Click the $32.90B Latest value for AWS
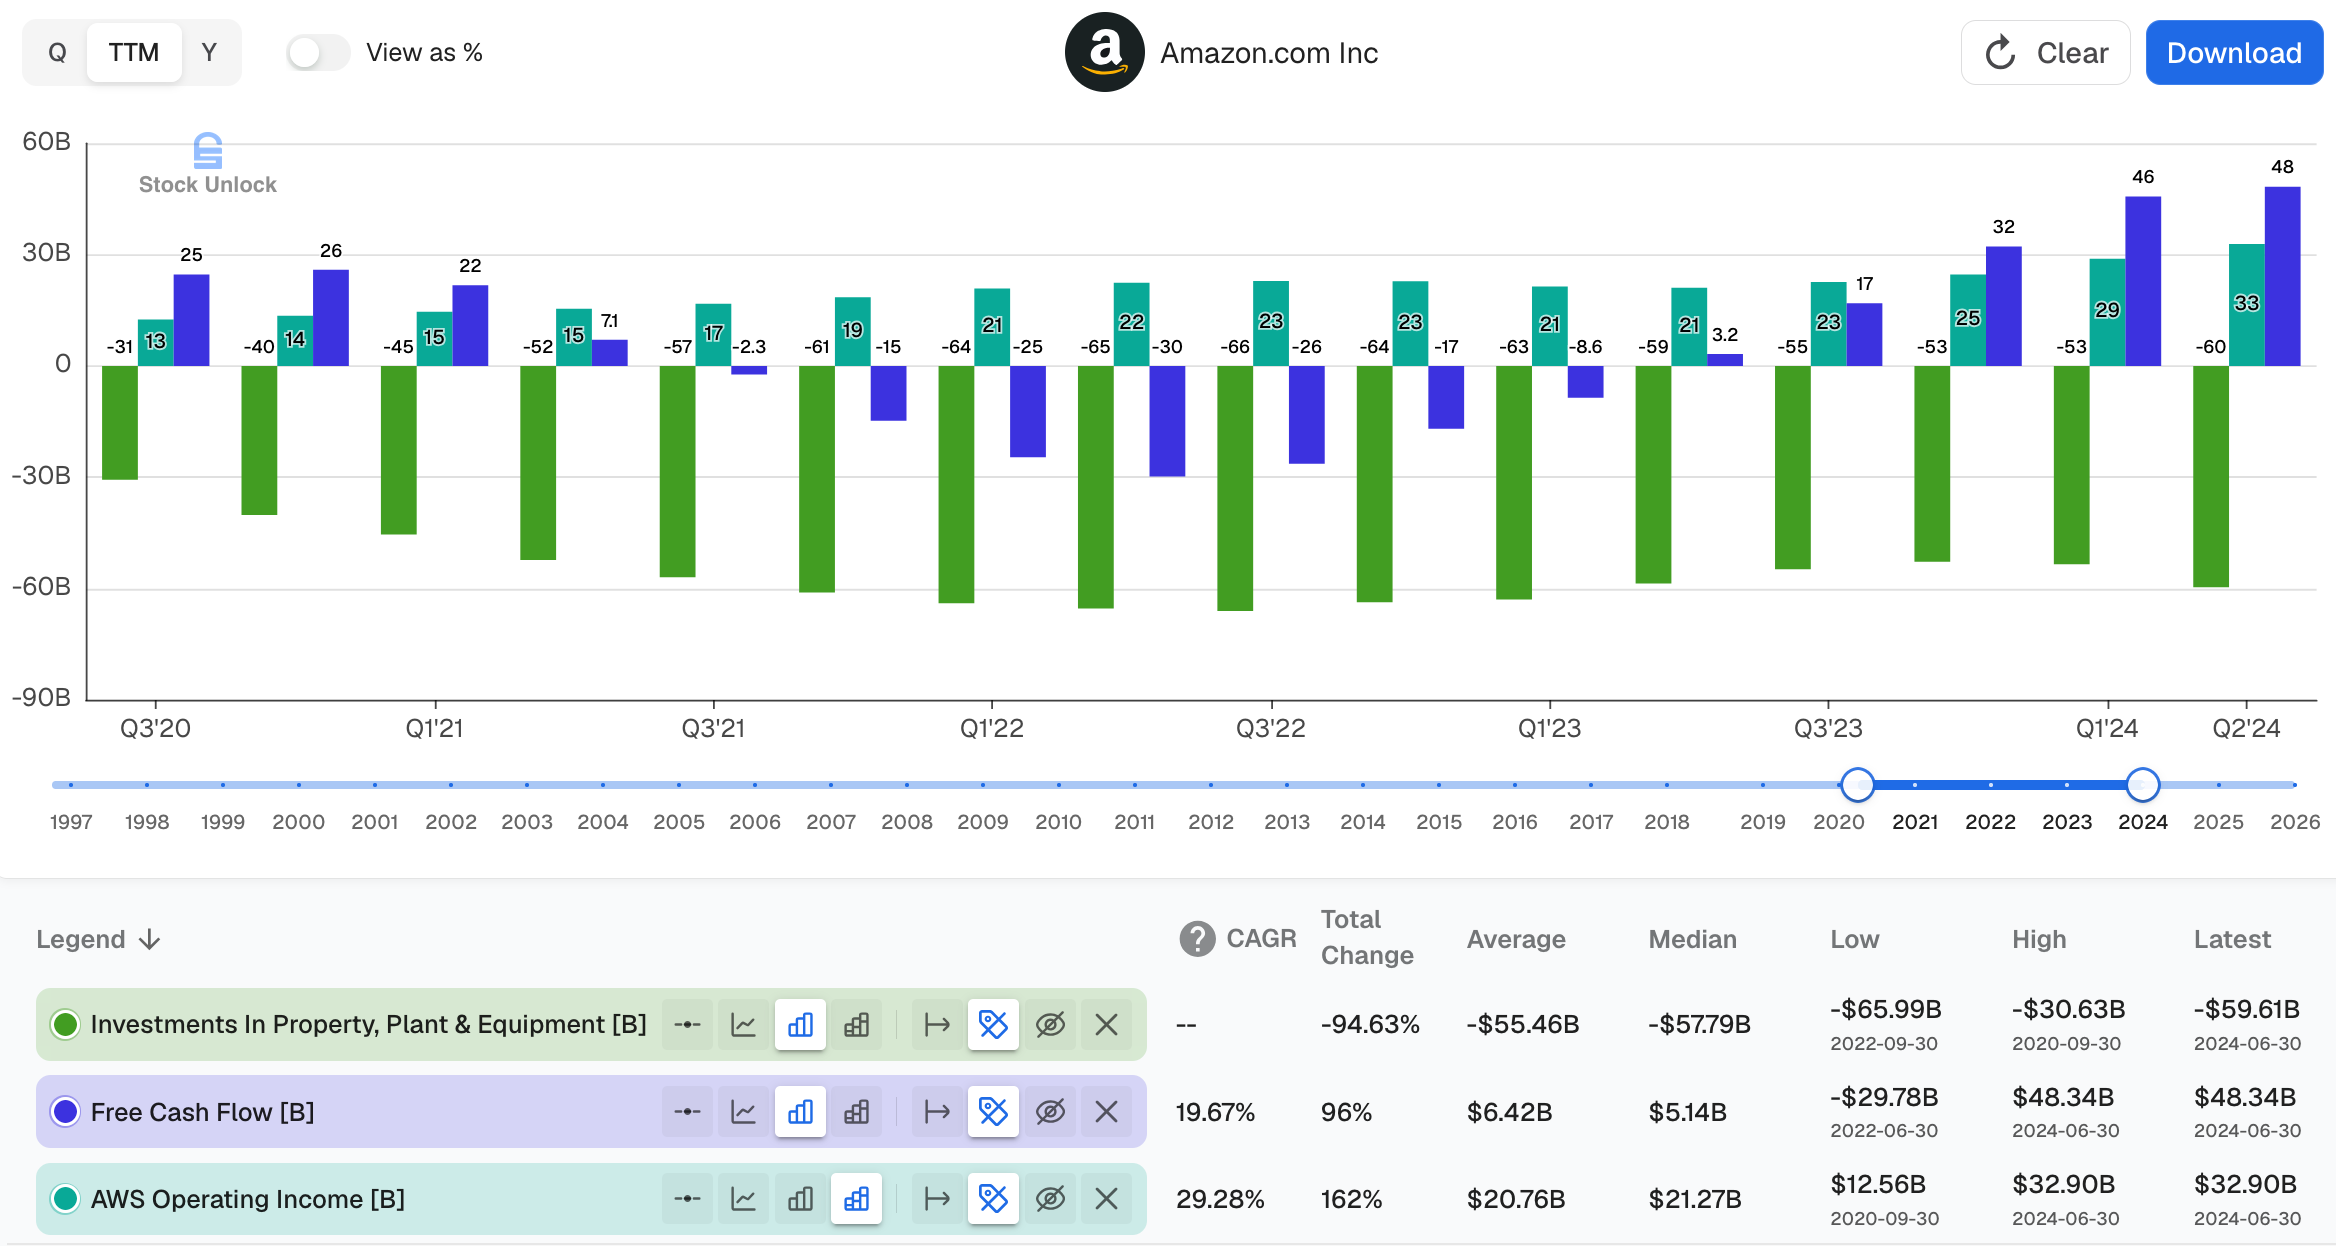The width and height of the screenshot is (2336, 1246). pyautogui.click(x=2245, y=1184)
